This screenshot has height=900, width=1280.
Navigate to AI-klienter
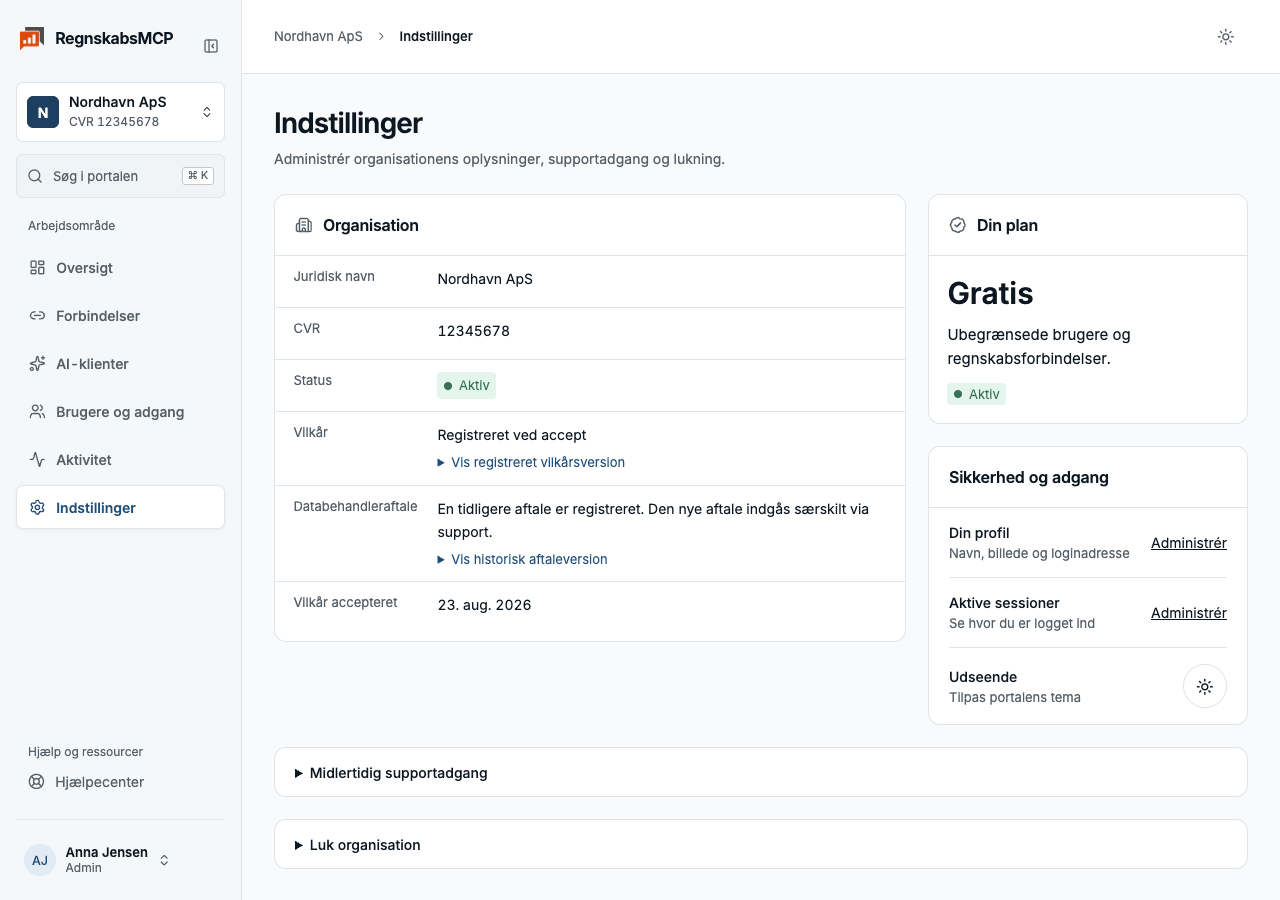(x=120, y=364)
